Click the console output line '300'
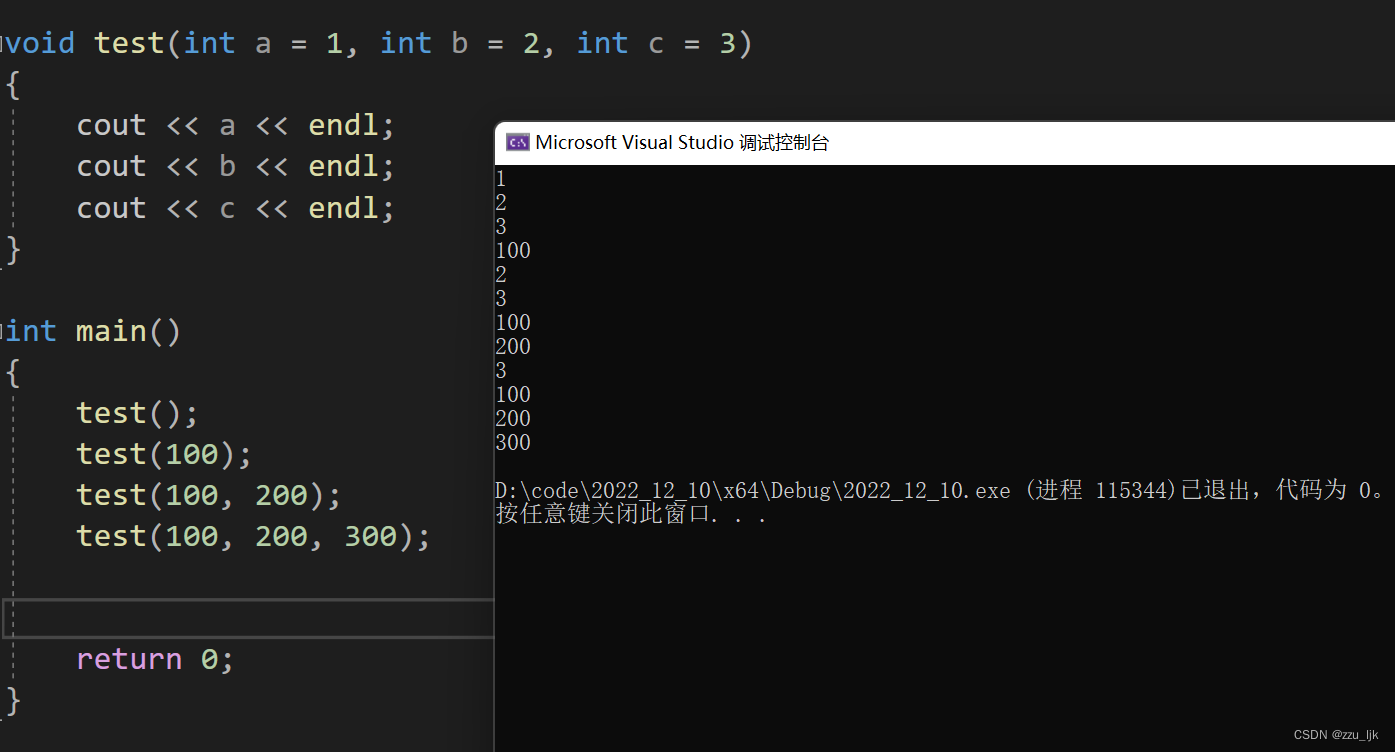This screenshot has width=1395, height=752. (x=513, y=443)
